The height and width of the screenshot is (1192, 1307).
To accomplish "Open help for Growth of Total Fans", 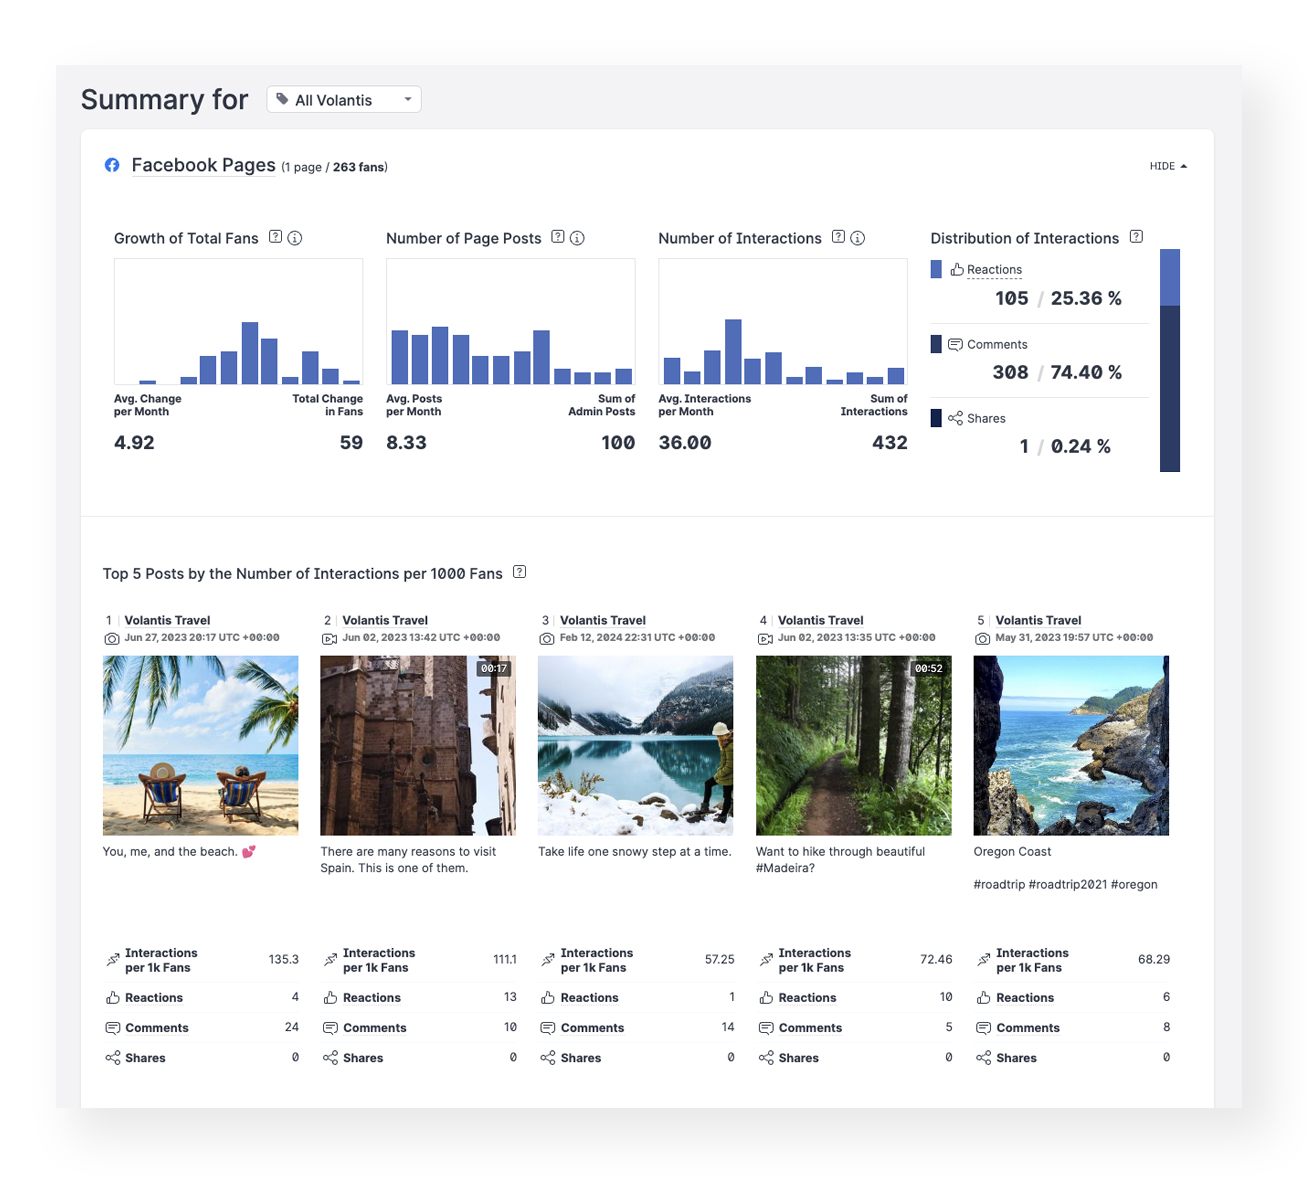I will tap(275, 237).
